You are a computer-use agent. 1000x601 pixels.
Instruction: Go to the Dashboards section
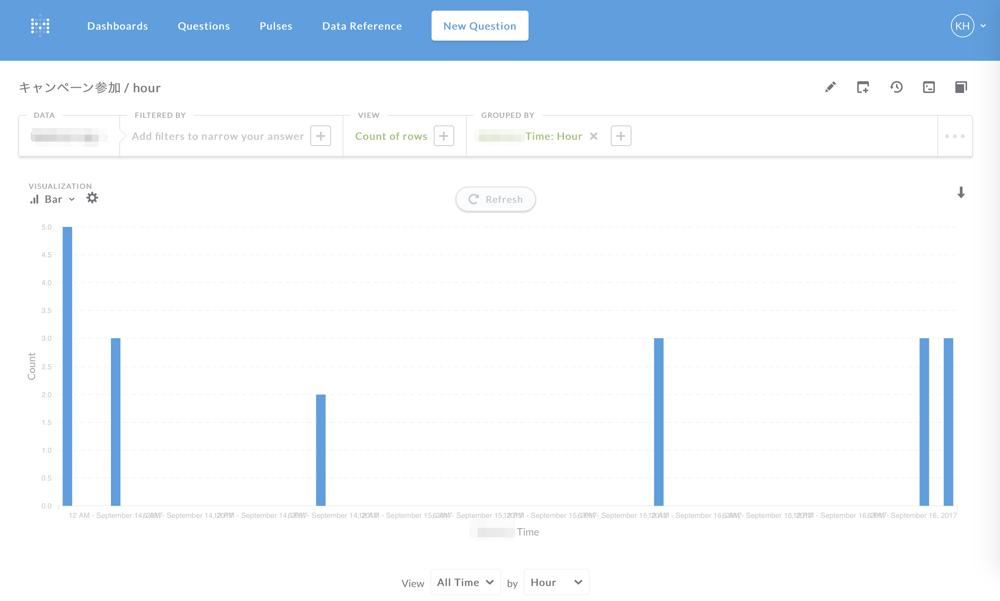pos(117,26)
